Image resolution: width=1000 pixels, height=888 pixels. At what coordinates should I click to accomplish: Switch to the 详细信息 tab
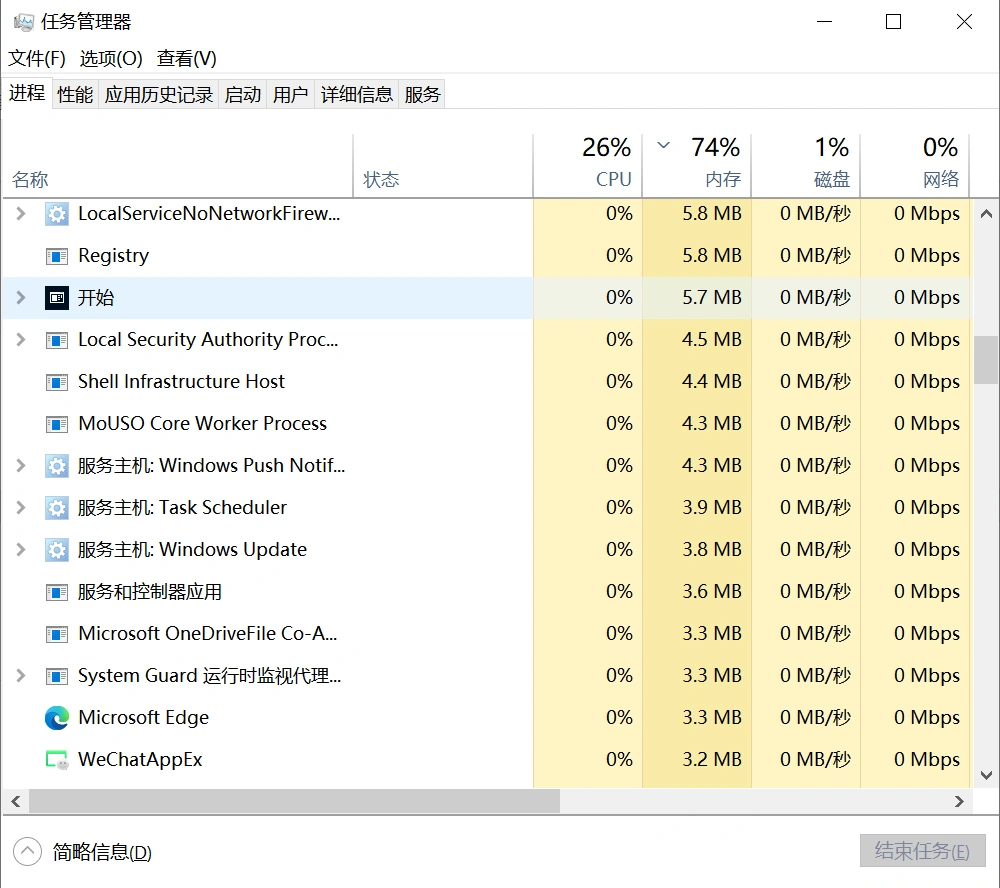[x=356, y=94]
